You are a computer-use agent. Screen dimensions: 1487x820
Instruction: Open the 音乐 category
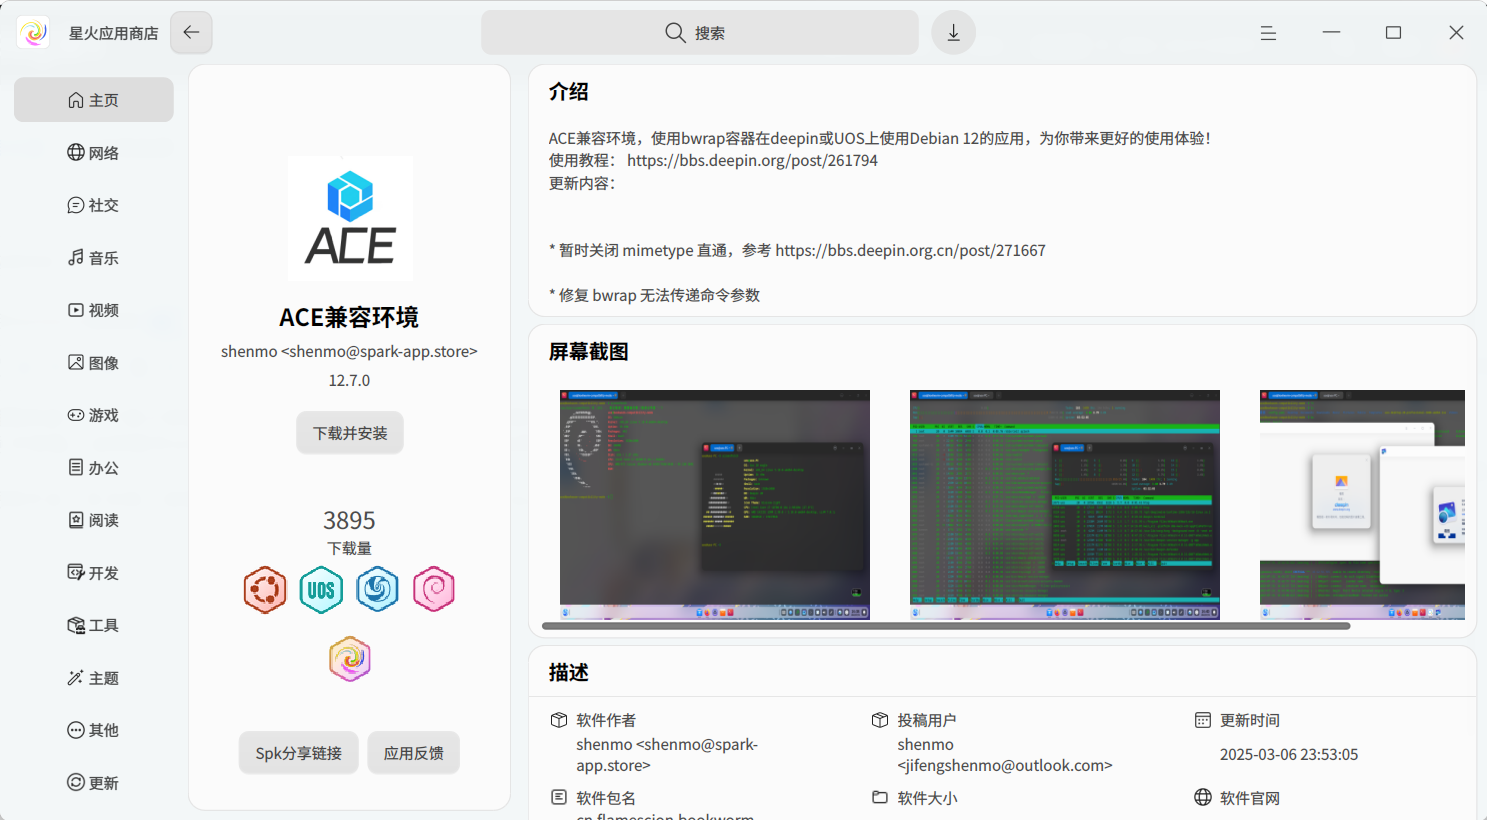click(94, 258)
